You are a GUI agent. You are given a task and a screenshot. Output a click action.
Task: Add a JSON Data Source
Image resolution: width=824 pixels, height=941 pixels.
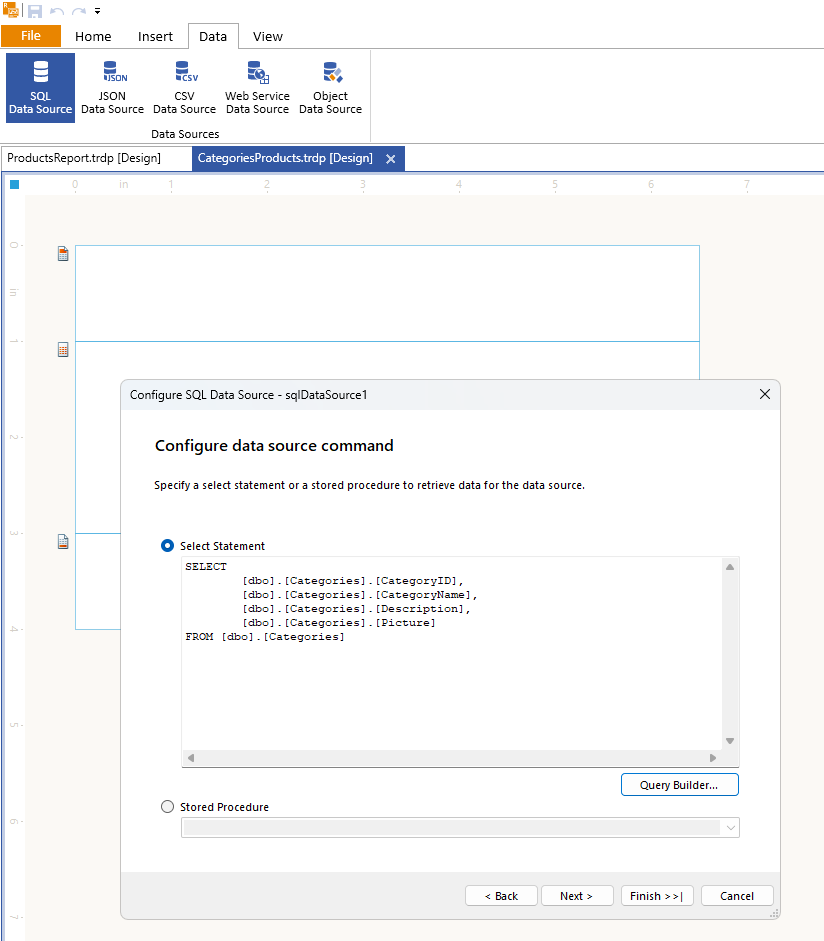click(x=112, y=88)
